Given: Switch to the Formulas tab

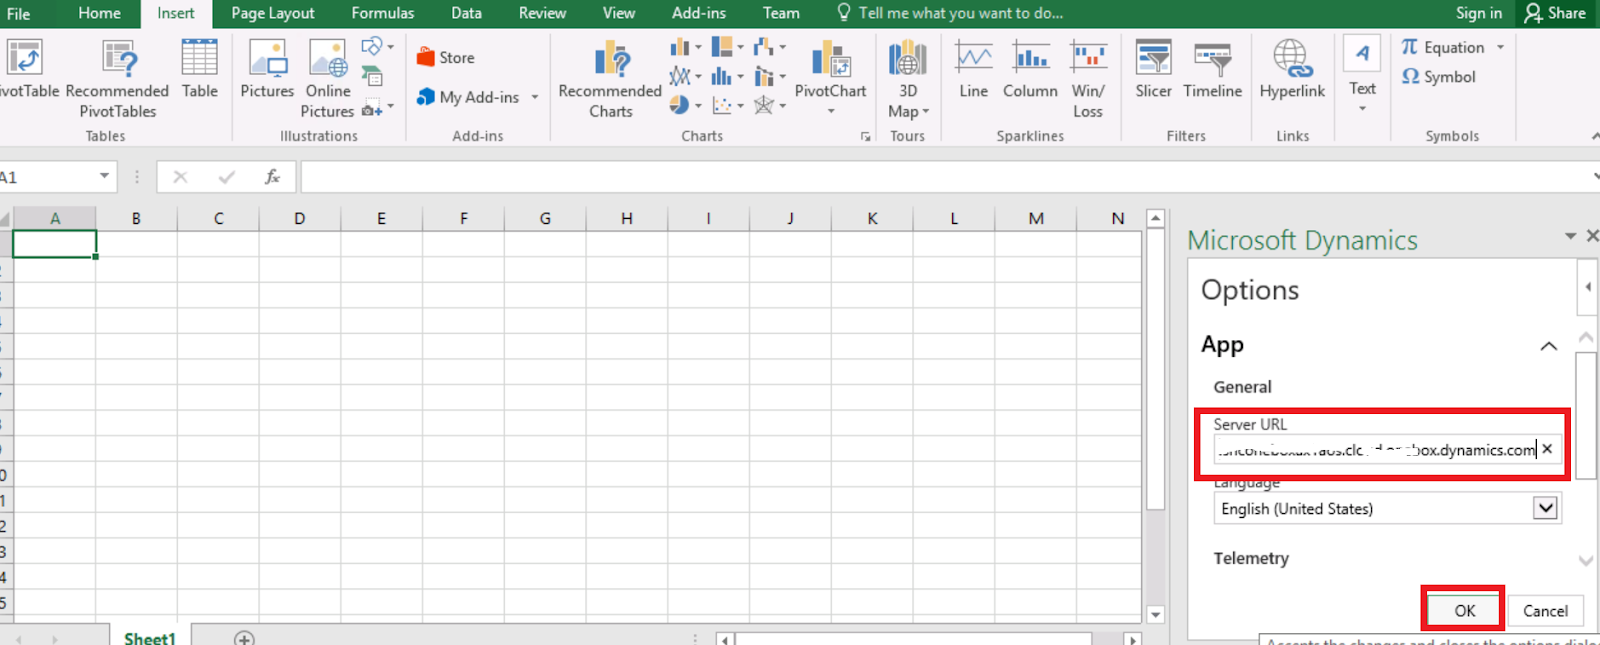Looking at the screenshot, I should [x=382, y=13].
